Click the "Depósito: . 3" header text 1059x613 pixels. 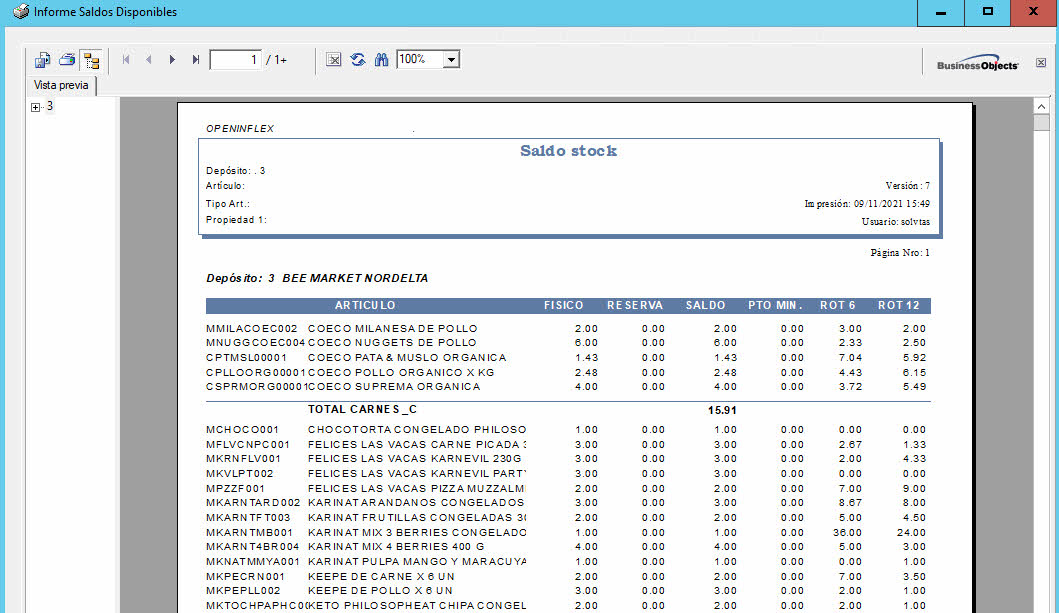pyautogui.click(x=236, y=171)
